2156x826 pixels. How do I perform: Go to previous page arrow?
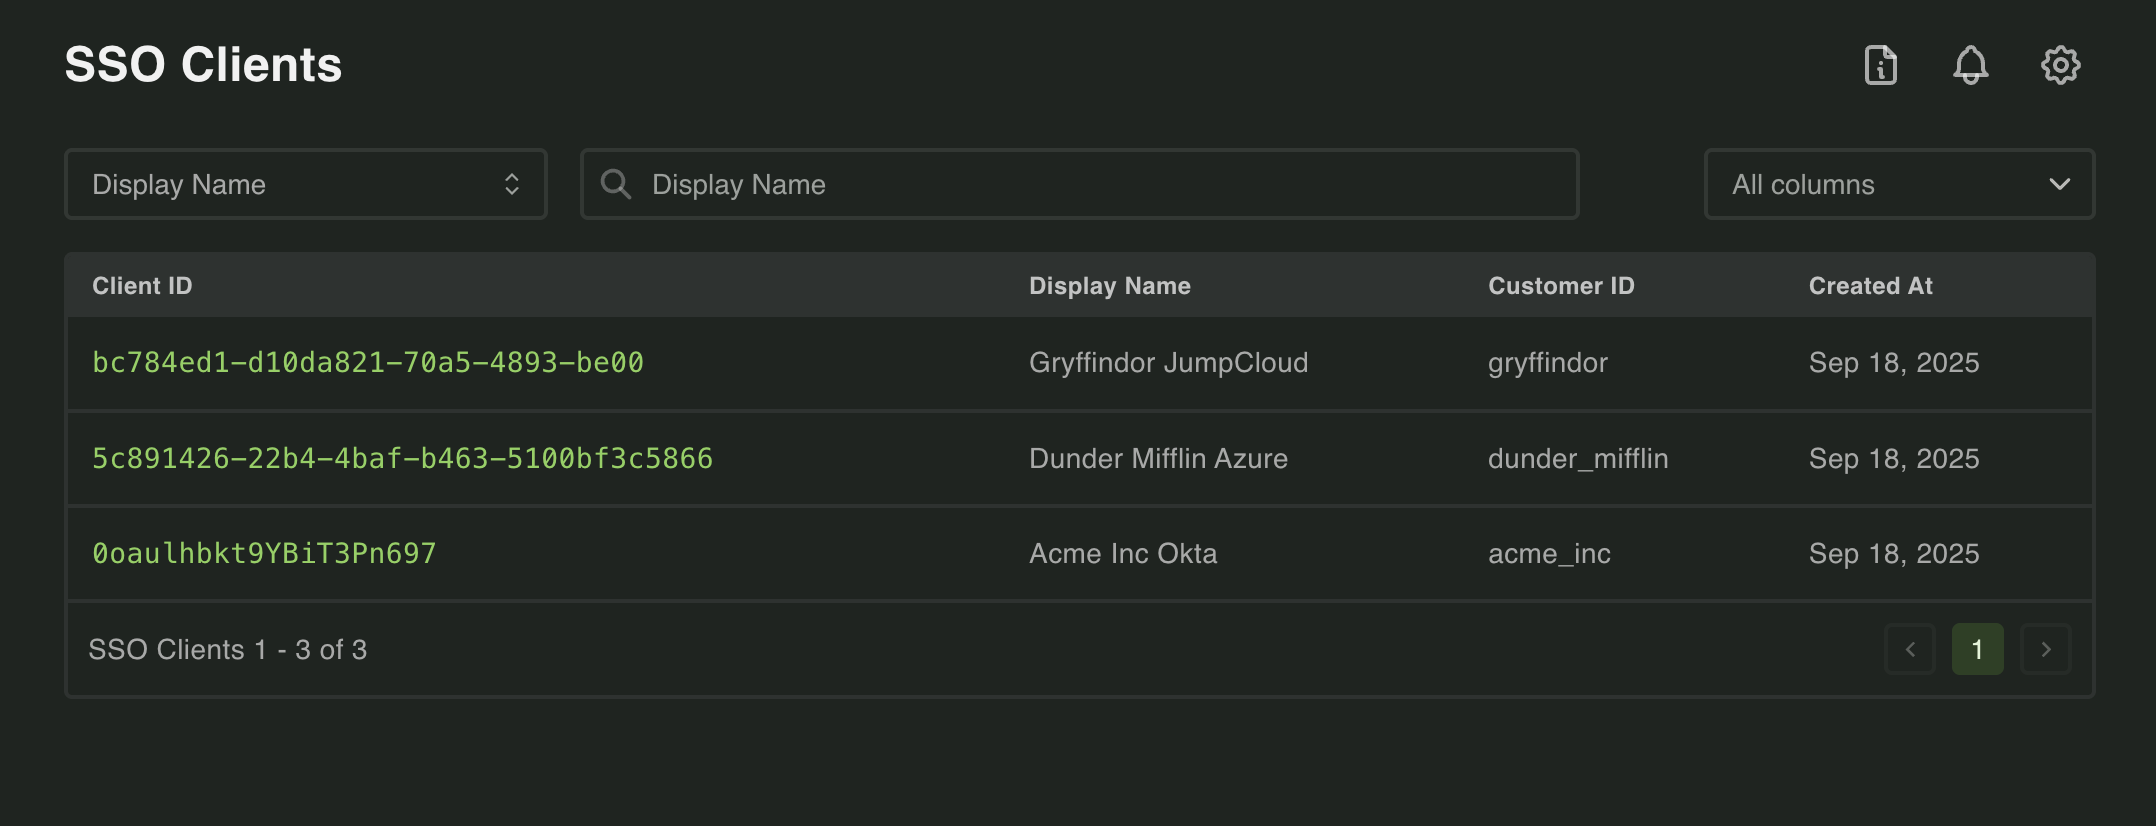point(1910,649)
